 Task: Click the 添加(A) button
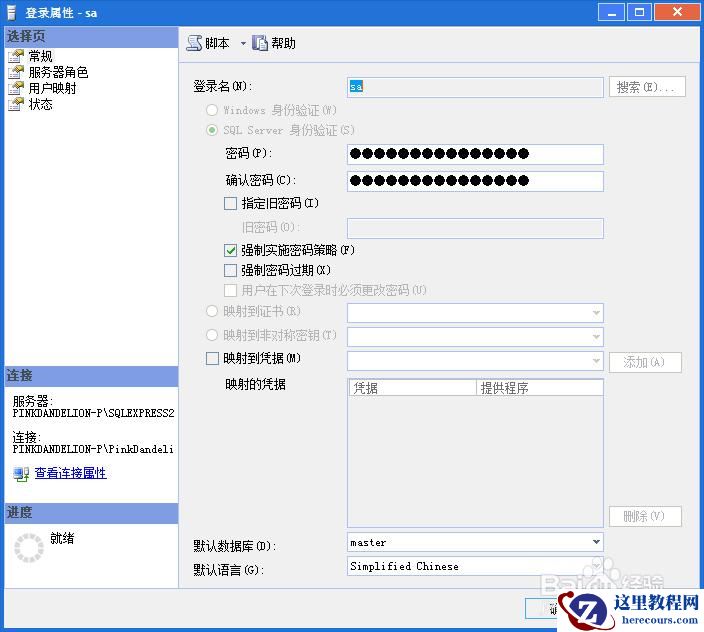tap(645, 362)
